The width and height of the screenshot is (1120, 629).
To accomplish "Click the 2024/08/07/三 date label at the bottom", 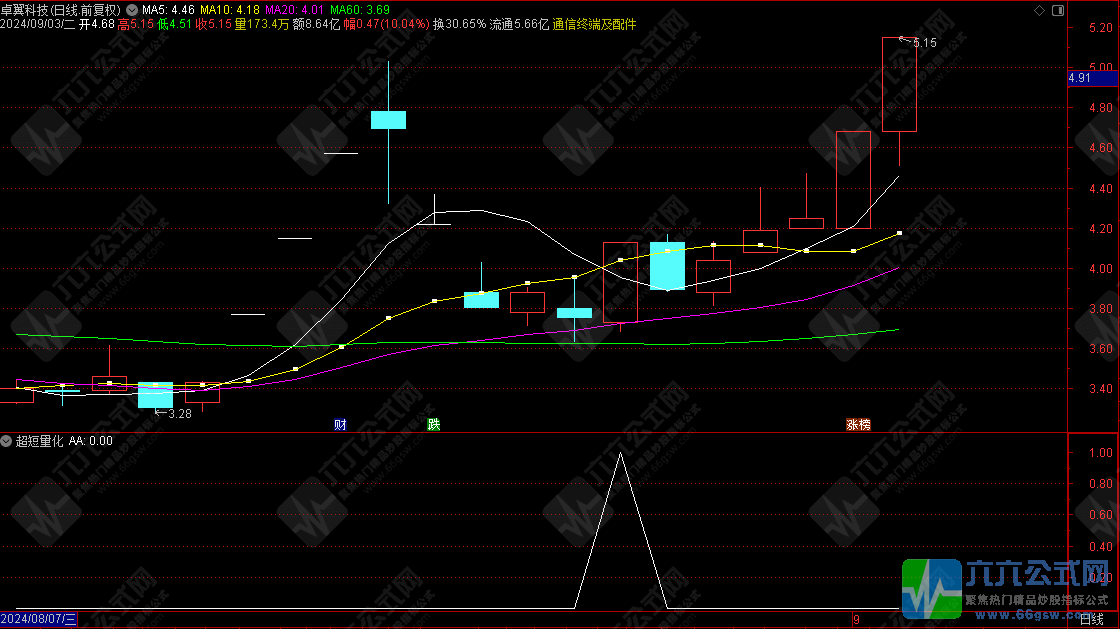I will 38,619.
